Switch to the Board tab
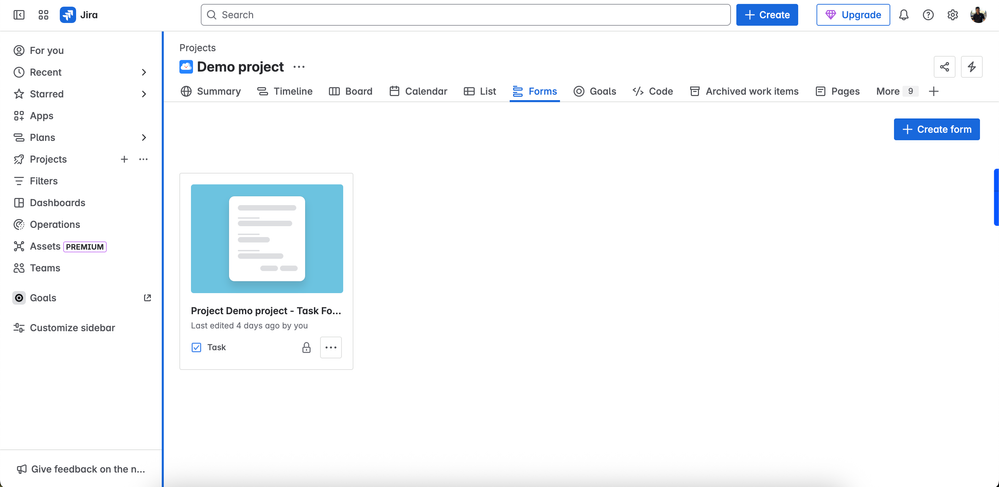999x487 pixels. (350, 91)
